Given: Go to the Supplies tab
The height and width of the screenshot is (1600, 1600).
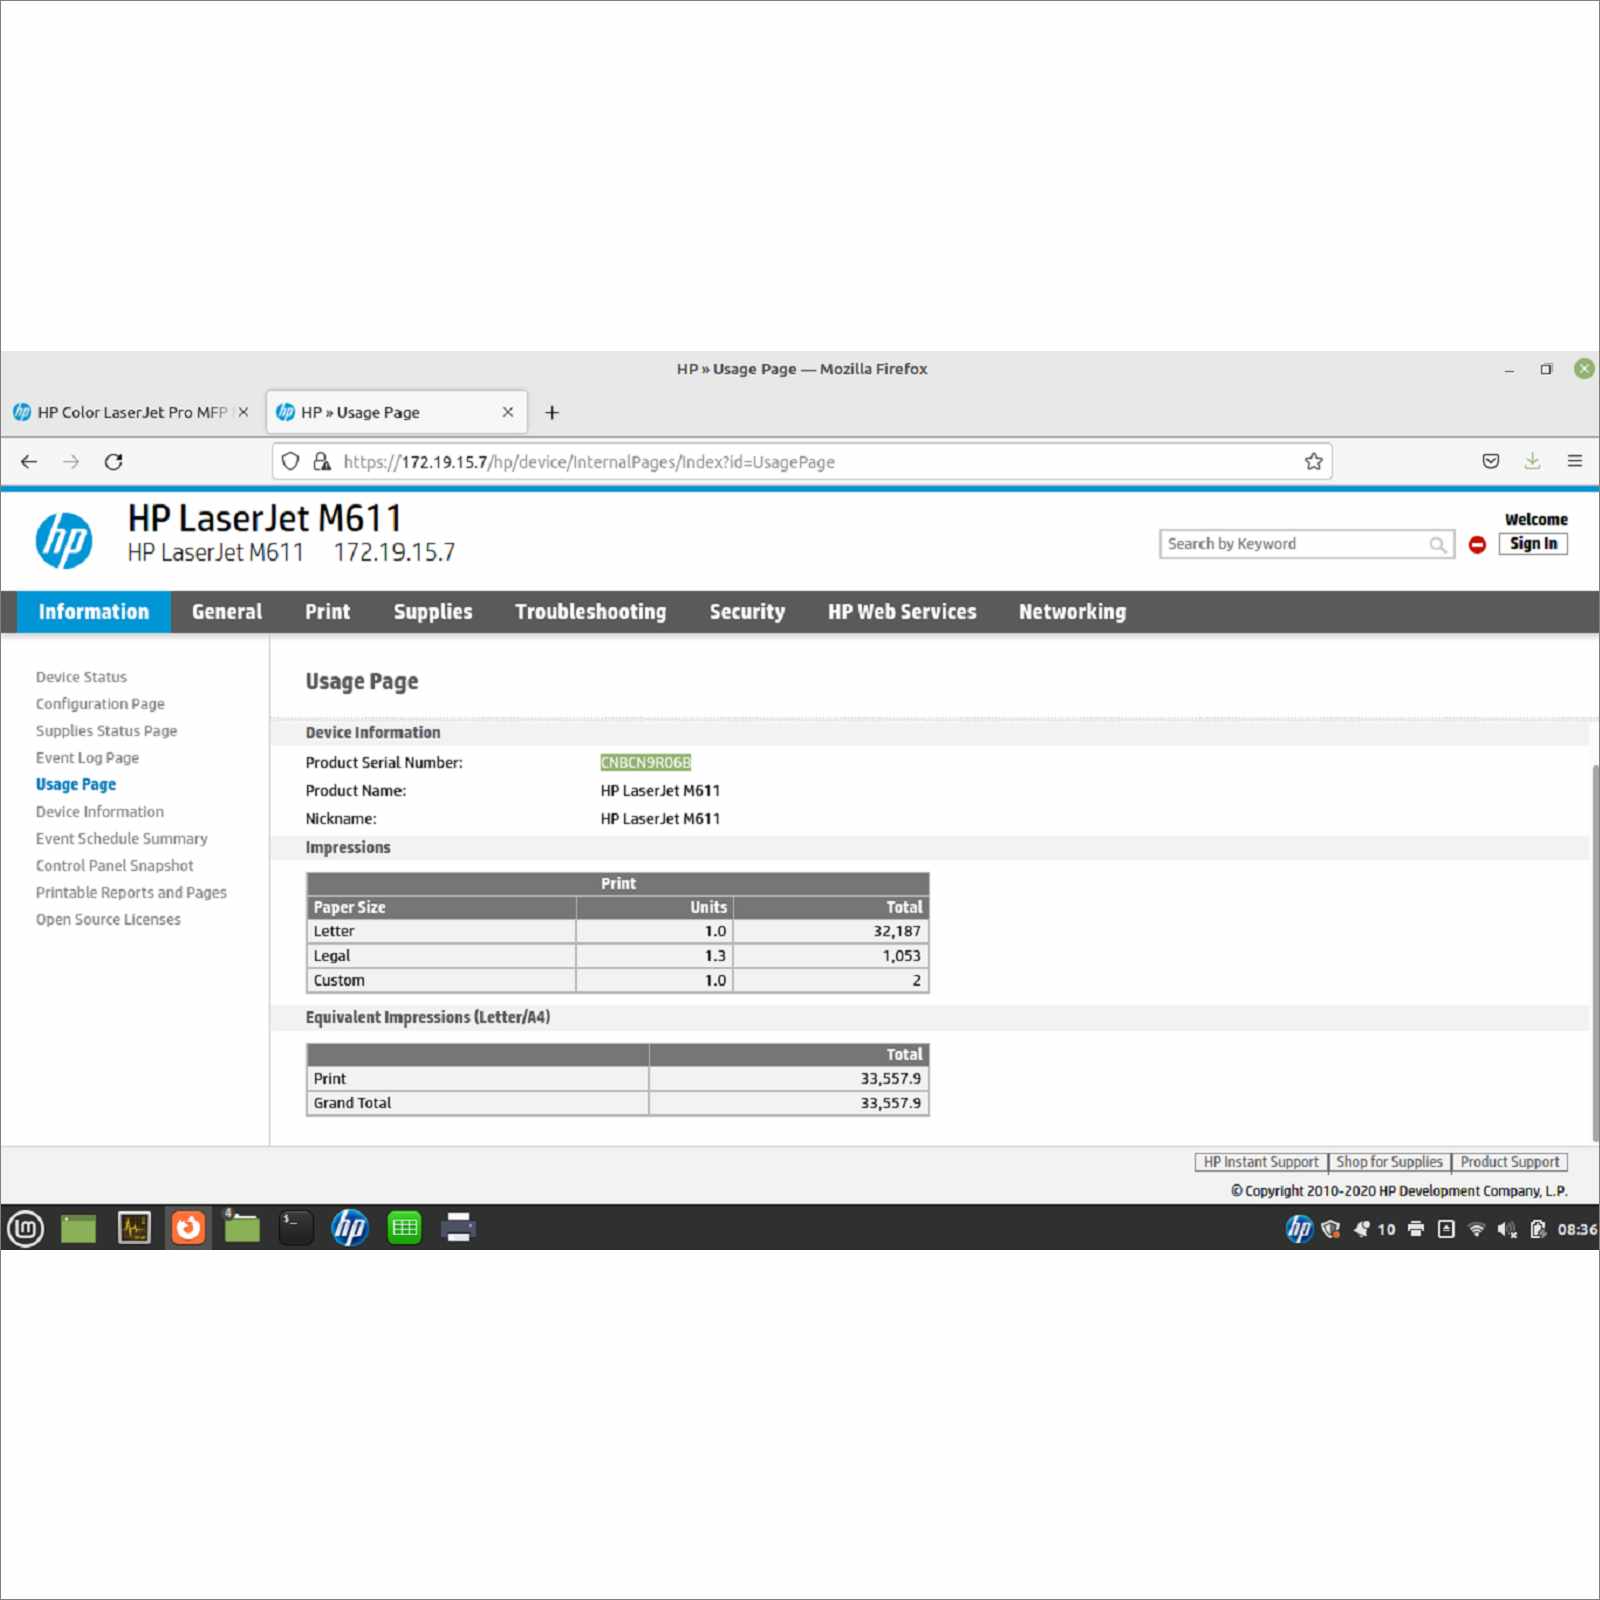Looking at the screenshot, I should [x=433, y=612].
